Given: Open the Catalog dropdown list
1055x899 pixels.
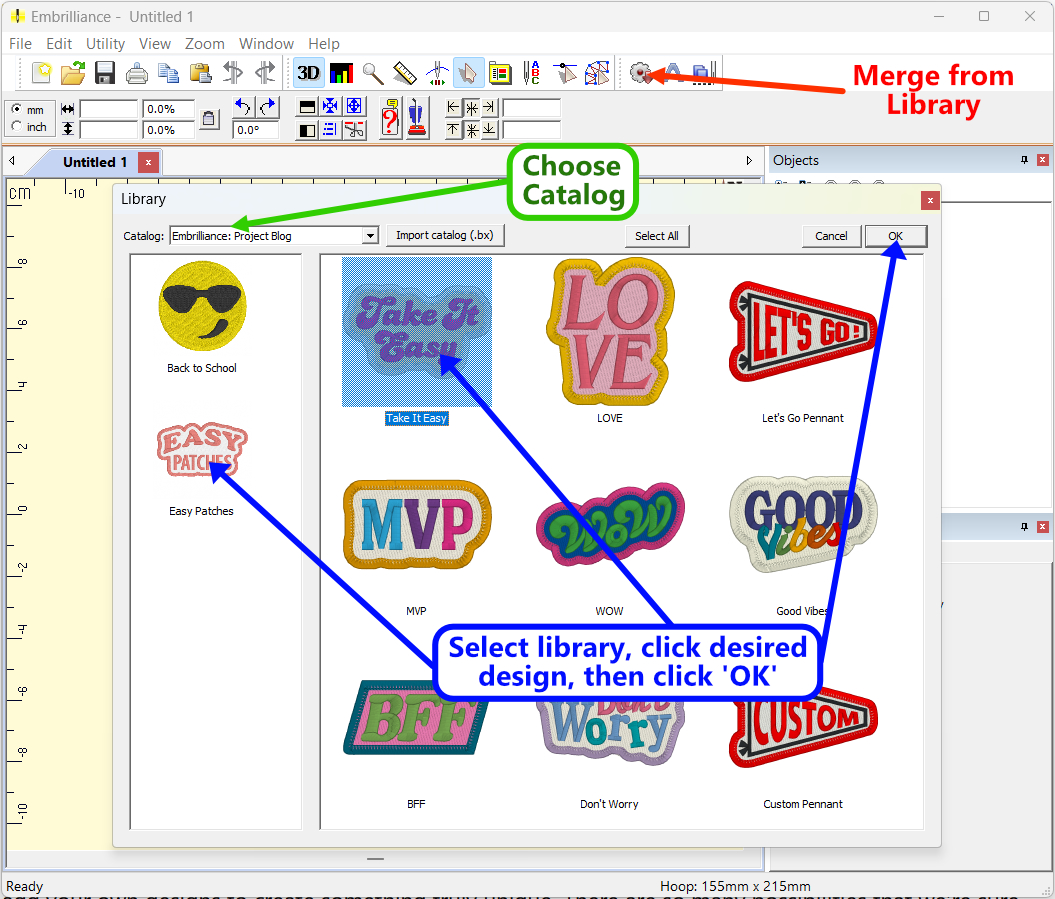Looking at the screenshot, I should (x=370, y=236).
